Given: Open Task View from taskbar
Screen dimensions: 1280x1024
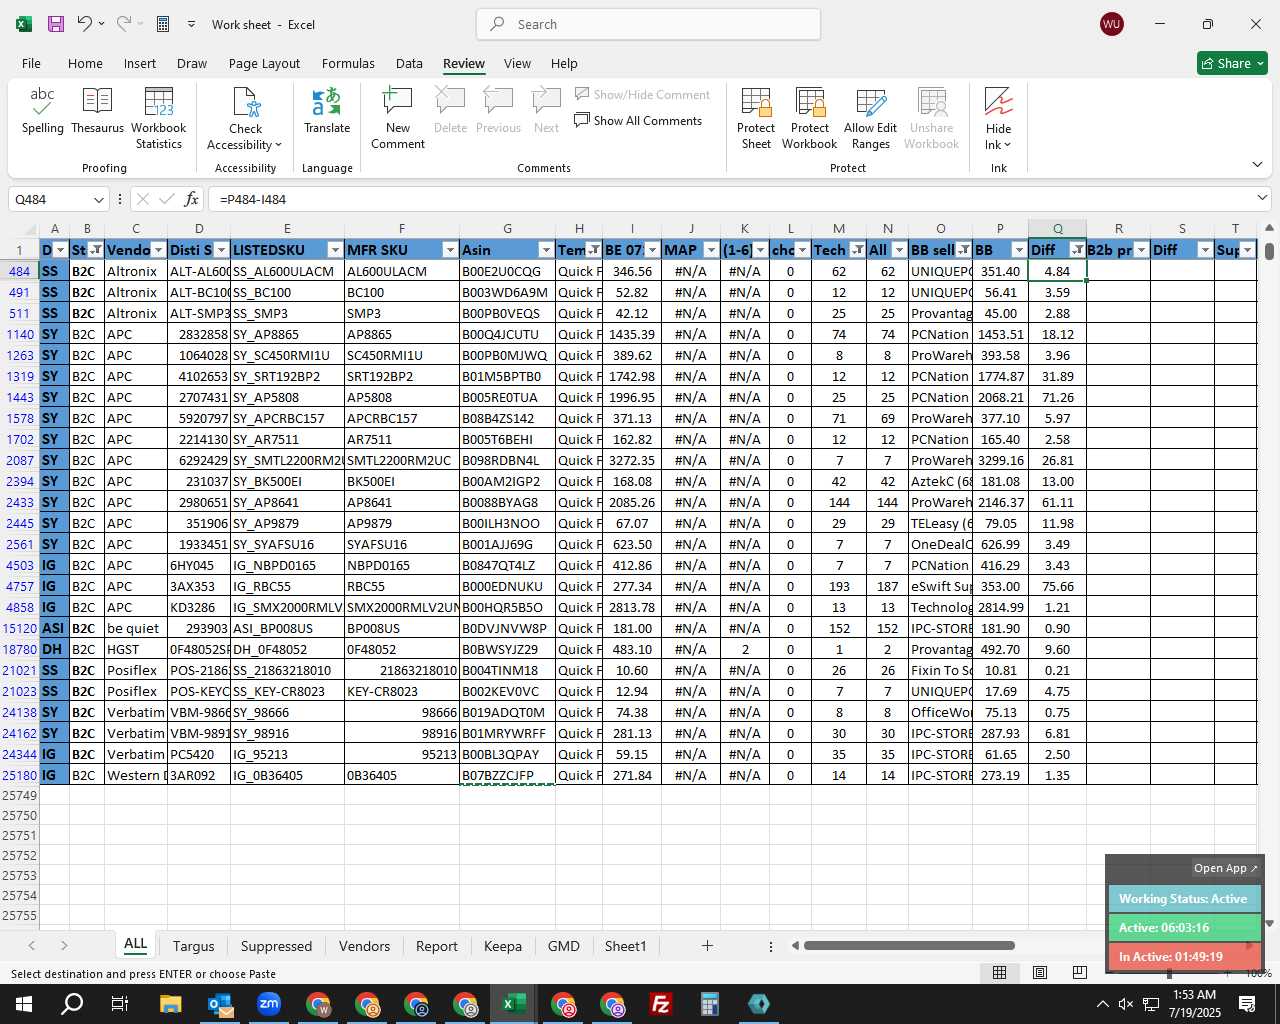Looking at the screenshot, I should coord(120,1004).
